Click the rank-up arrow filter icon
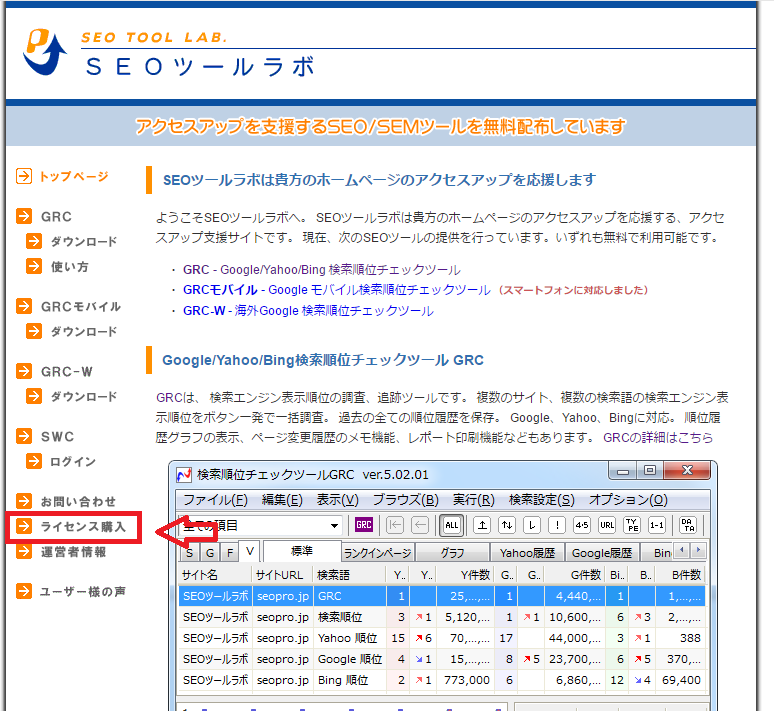This screenshot has width=774, height=711. (x=482, y=525)
